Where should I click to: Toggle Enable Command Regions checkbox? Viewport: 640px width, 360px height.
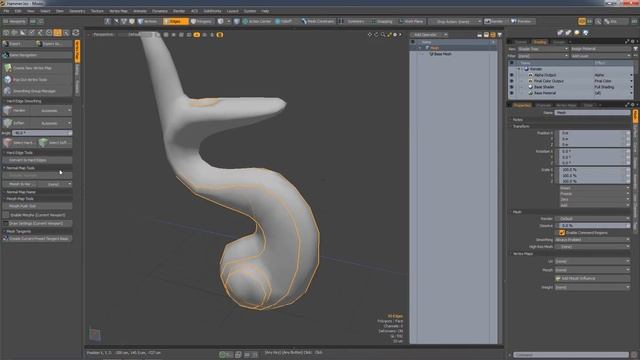pyautogui.click(x=562, y=233)
